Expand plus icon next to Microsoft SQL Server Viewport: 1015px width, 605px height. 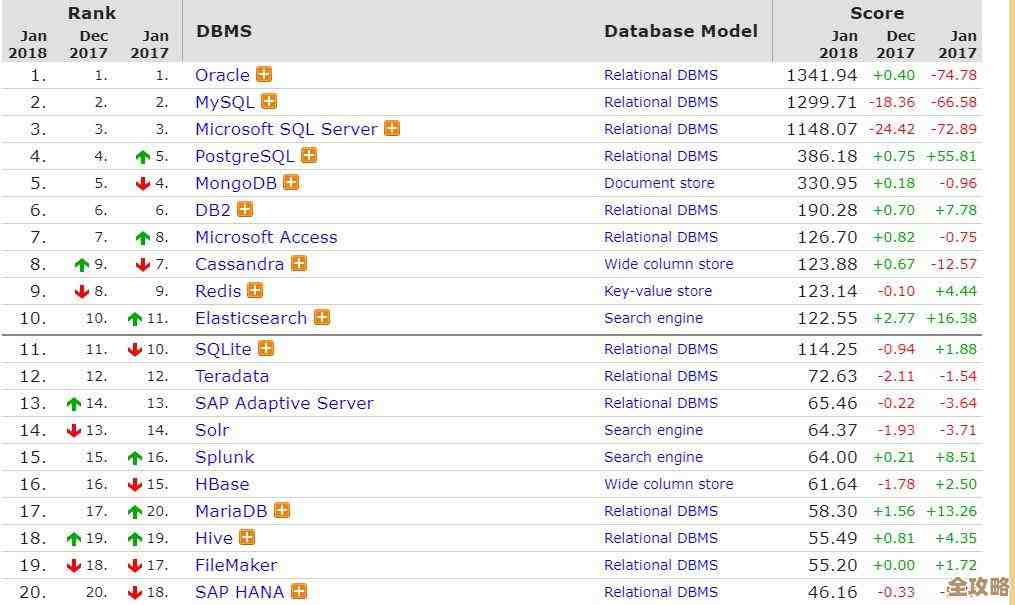[392, 129]
